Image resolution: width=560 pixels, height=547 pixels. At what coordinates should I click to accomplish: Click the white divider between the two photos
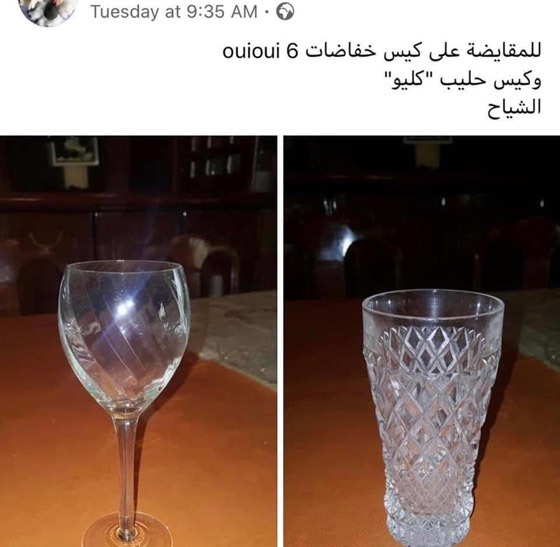[x=280, y=341]
